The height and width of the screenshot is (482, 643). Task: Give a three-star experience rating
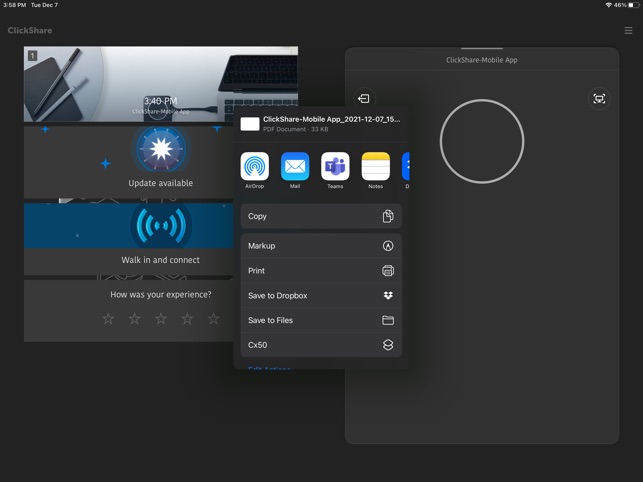(161, 318)
